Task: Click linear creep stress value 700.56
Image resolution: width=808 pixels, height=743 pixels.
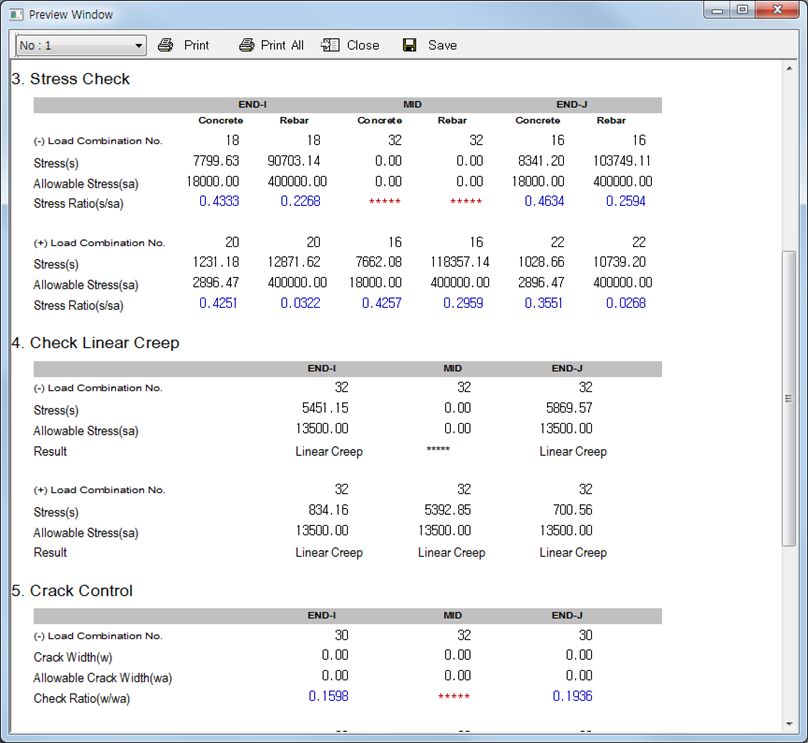Action: click(x=573, y=510)
